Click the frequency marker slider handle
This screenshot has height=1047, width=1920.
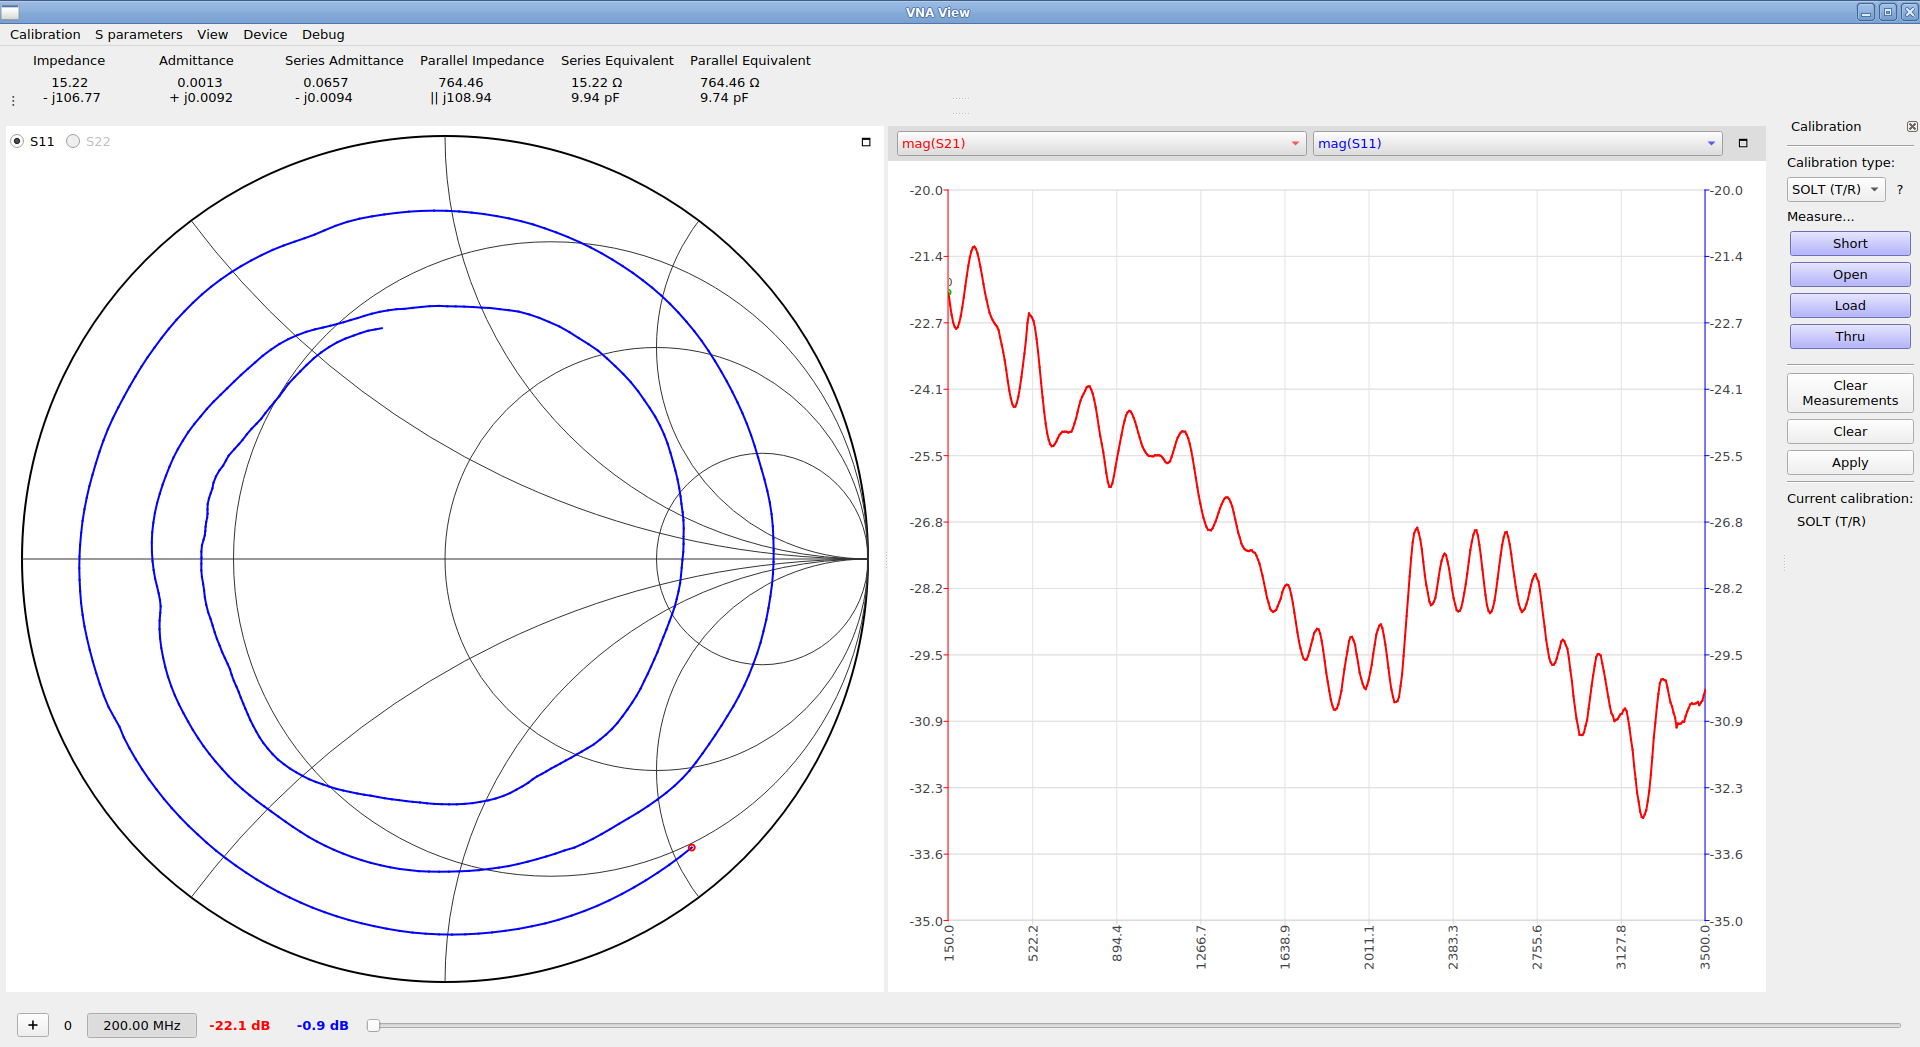373,1025
